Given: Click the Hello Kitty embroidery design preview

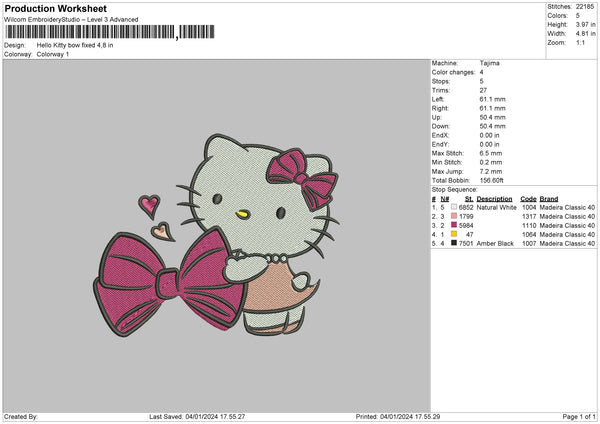Looking at the screenshot, I should point(215,235).
